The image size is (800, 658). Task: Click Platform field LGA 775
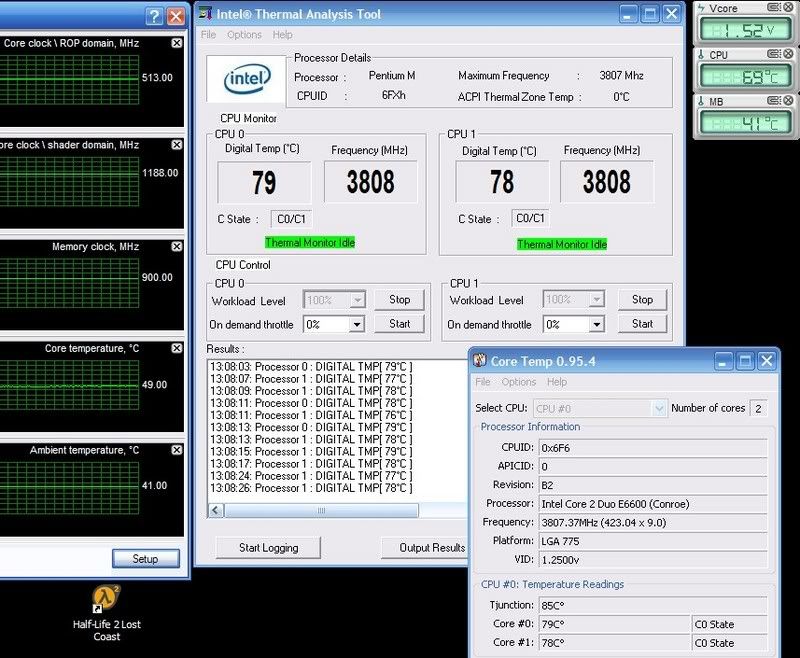click(653, 541)
